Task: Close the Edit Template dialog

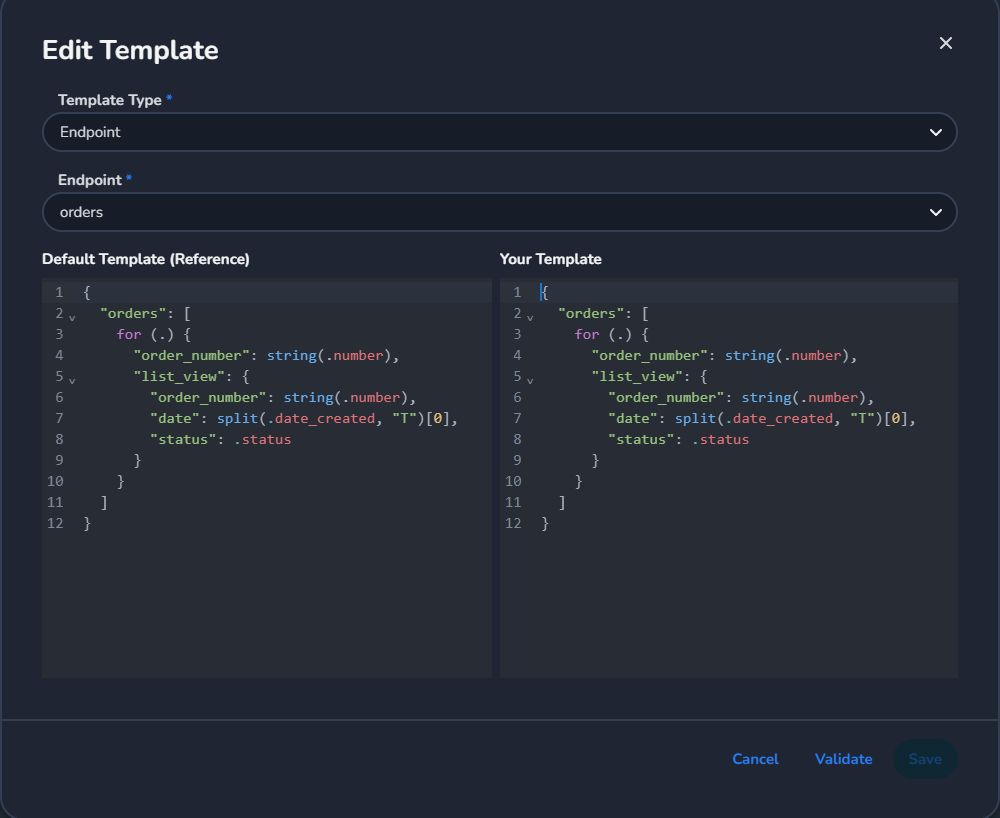Action: click(946, 43)
